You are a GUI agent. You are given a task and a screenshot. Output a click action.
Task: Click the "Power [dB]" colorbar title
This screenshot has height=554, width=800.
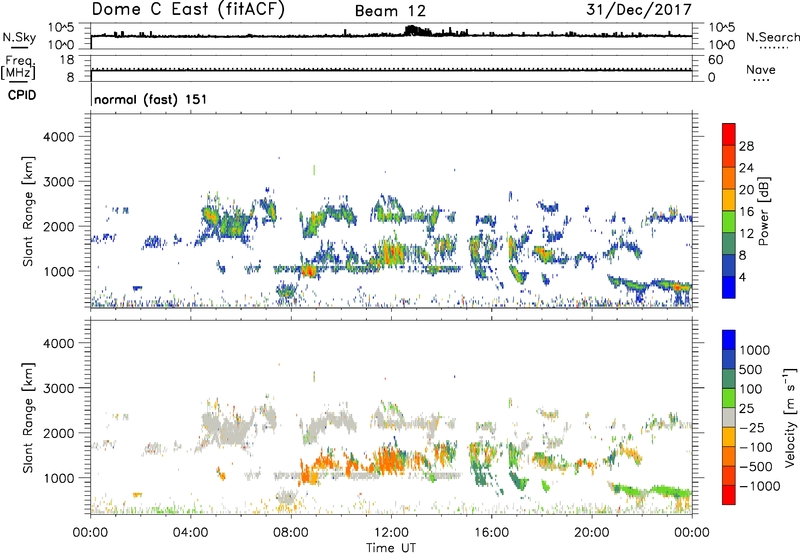pyautogui.click(x=763, y=211)
